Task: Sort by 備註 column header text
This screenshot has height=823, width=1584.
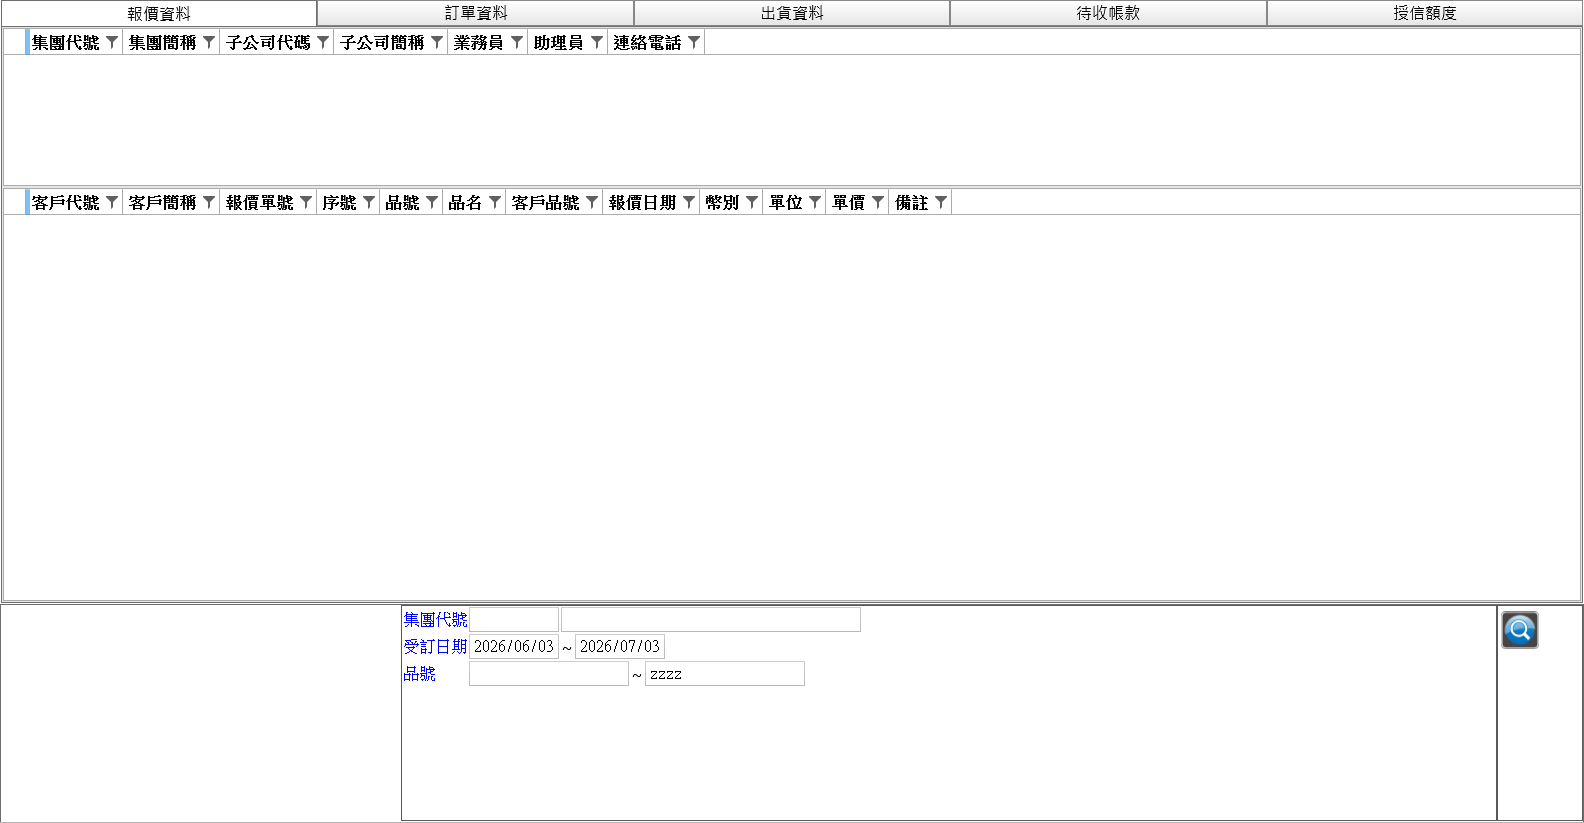Action: 912,202
